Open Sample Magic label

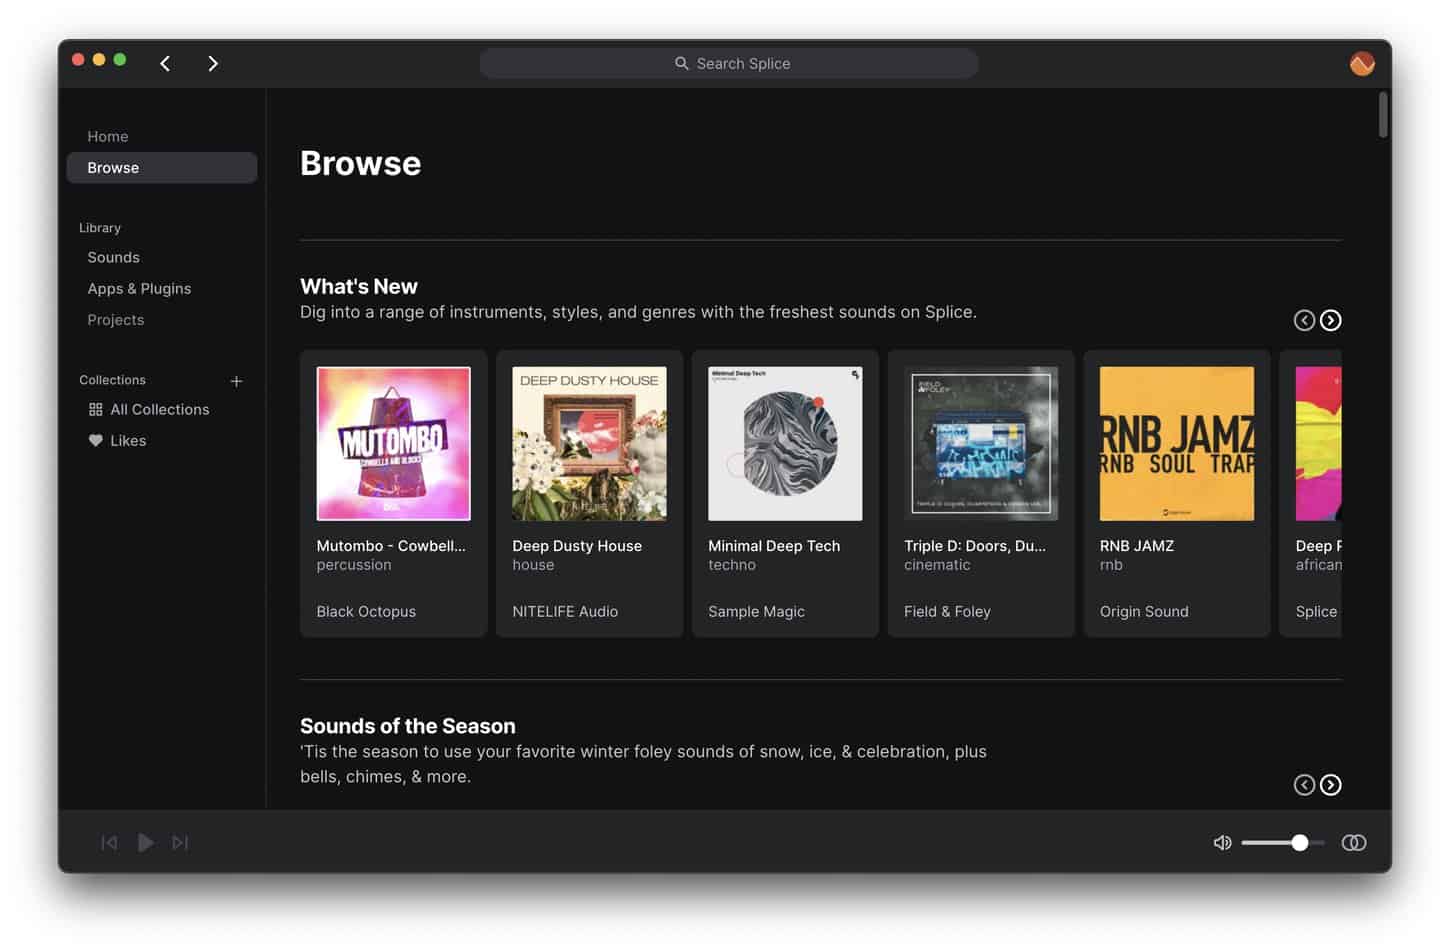click(756, 611)
